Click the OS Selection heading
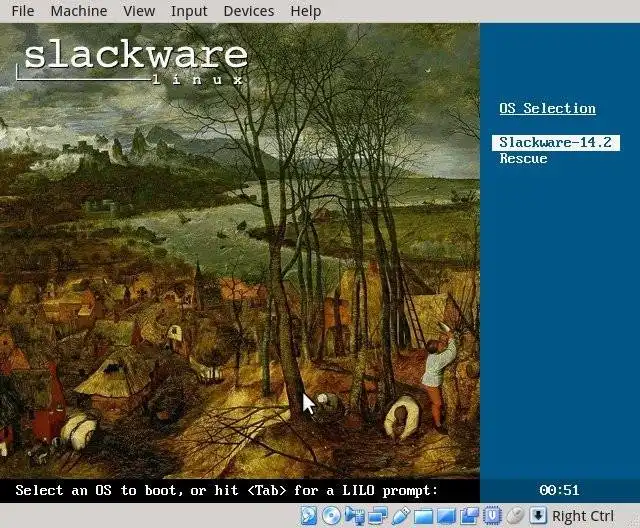The height and width of the screenshot is (528, 640). point(547,109)
